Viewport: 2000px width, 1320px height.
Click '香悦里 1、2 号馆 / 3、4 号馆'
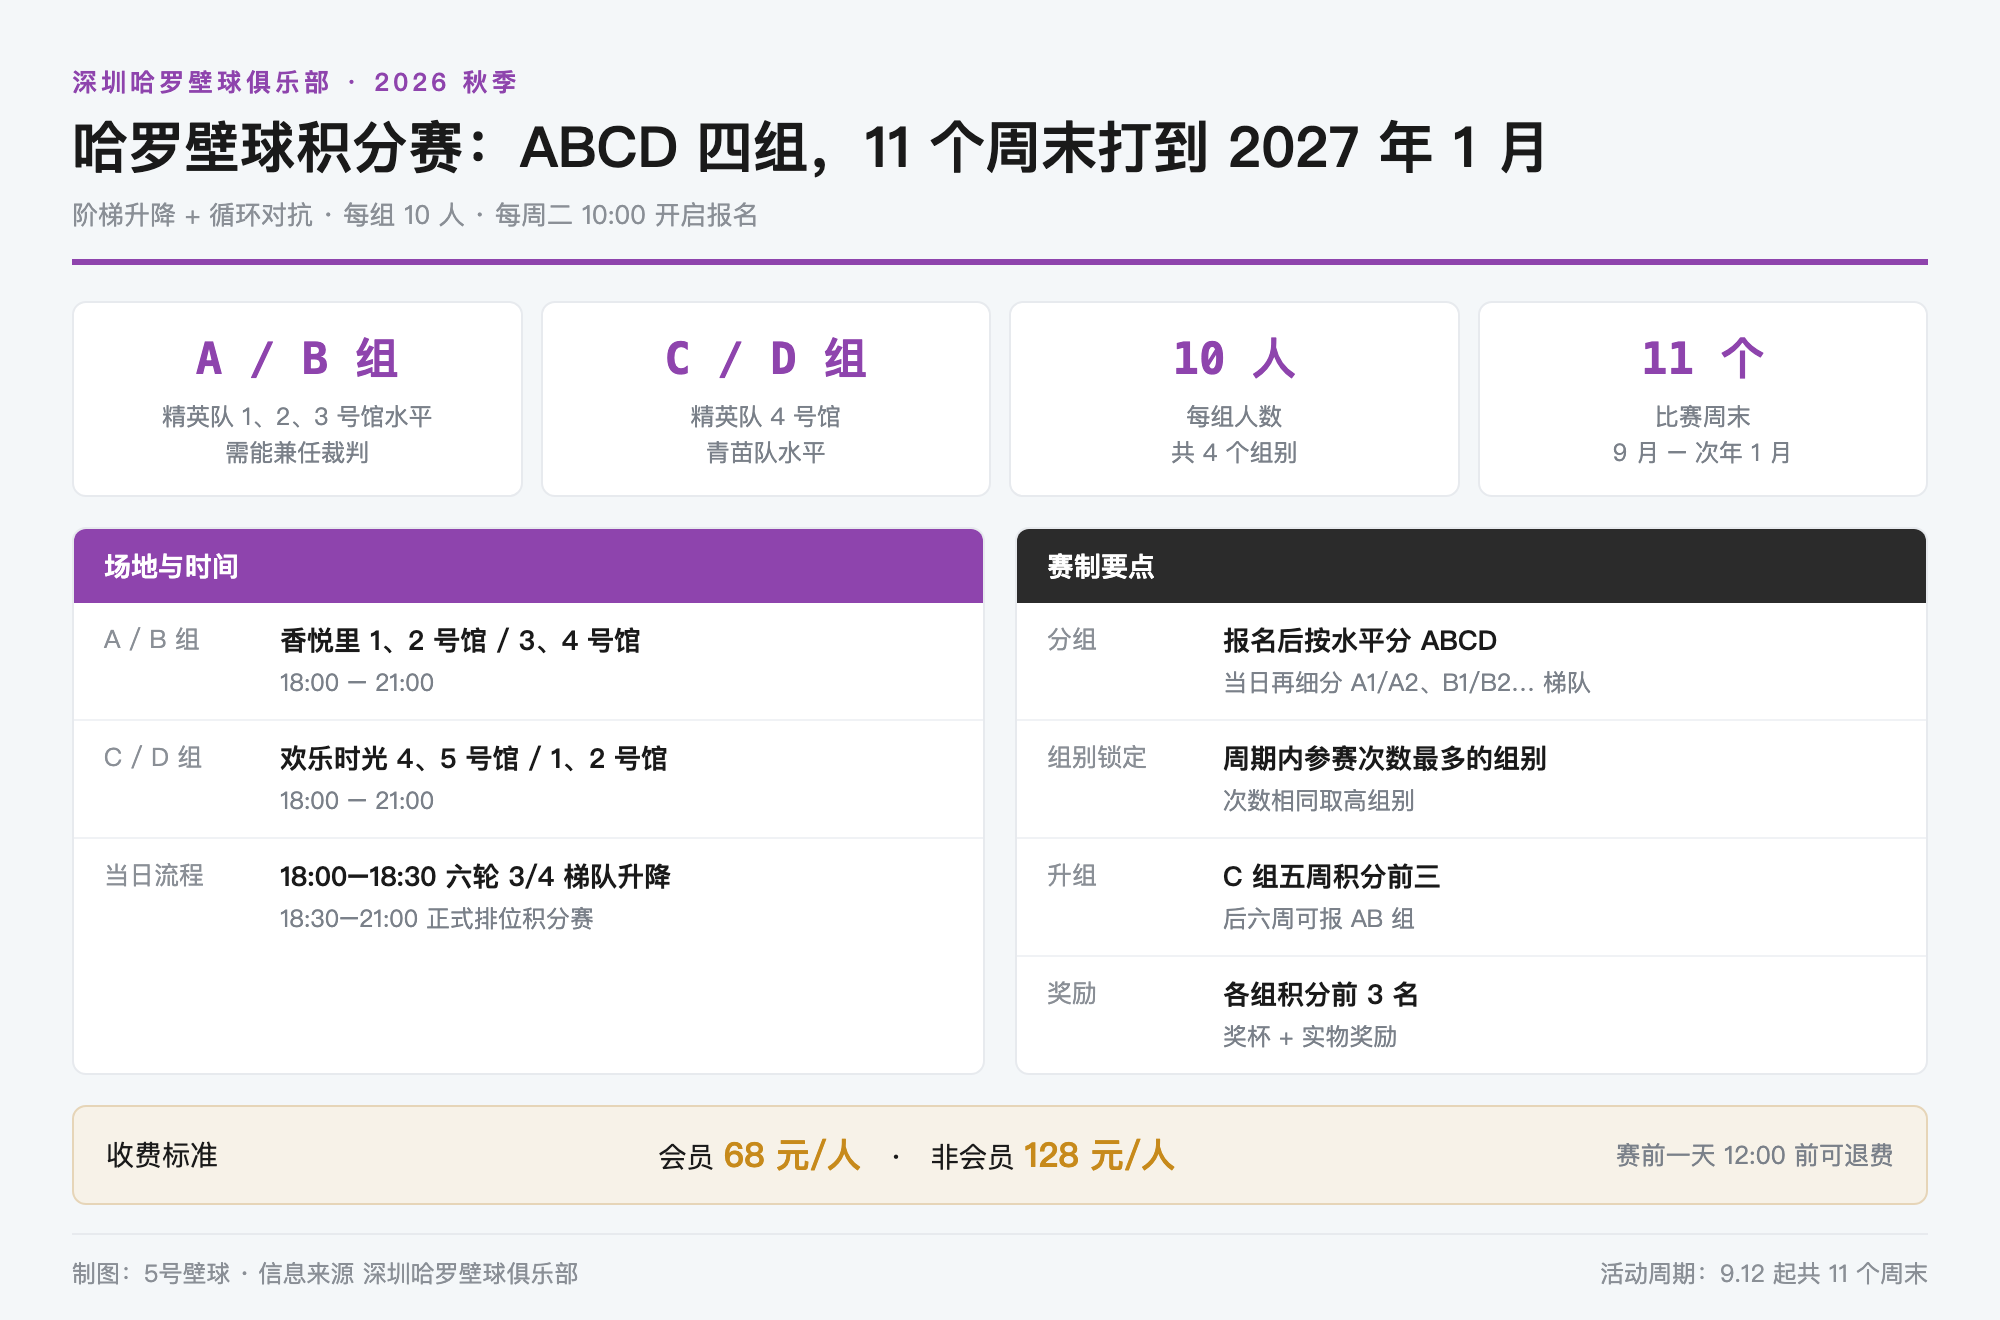460,640
